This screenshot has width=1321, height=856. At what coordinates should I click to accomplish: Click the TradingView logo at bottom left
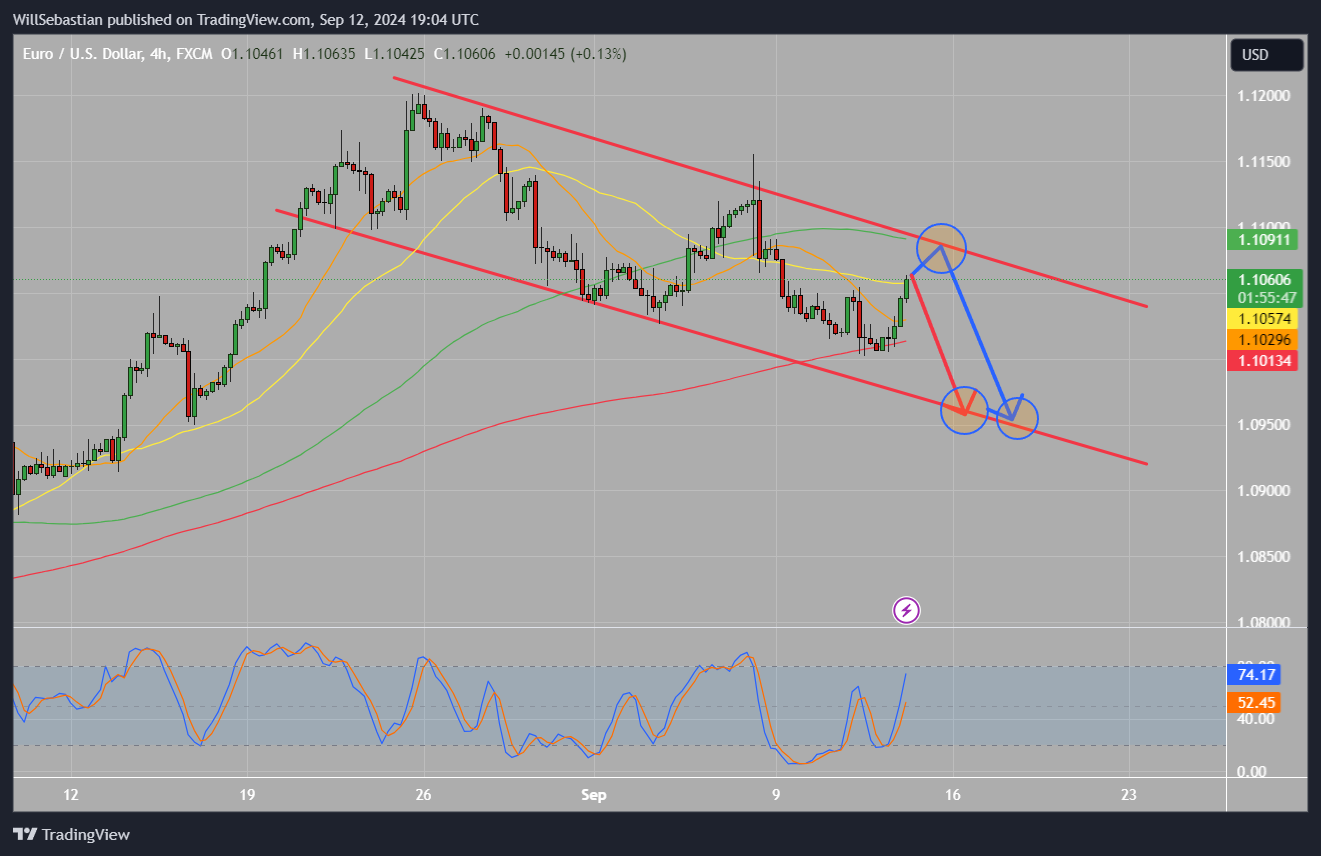point(71,834)
